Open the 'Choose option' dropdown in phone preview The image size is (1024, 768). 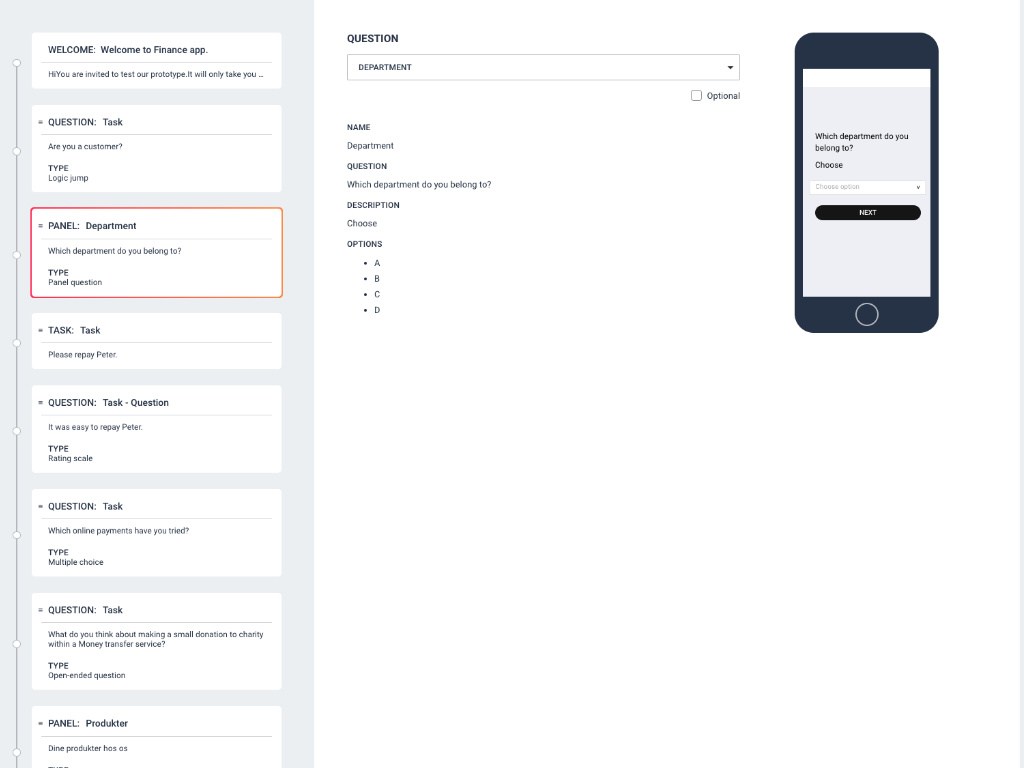[x=867, y=187]
